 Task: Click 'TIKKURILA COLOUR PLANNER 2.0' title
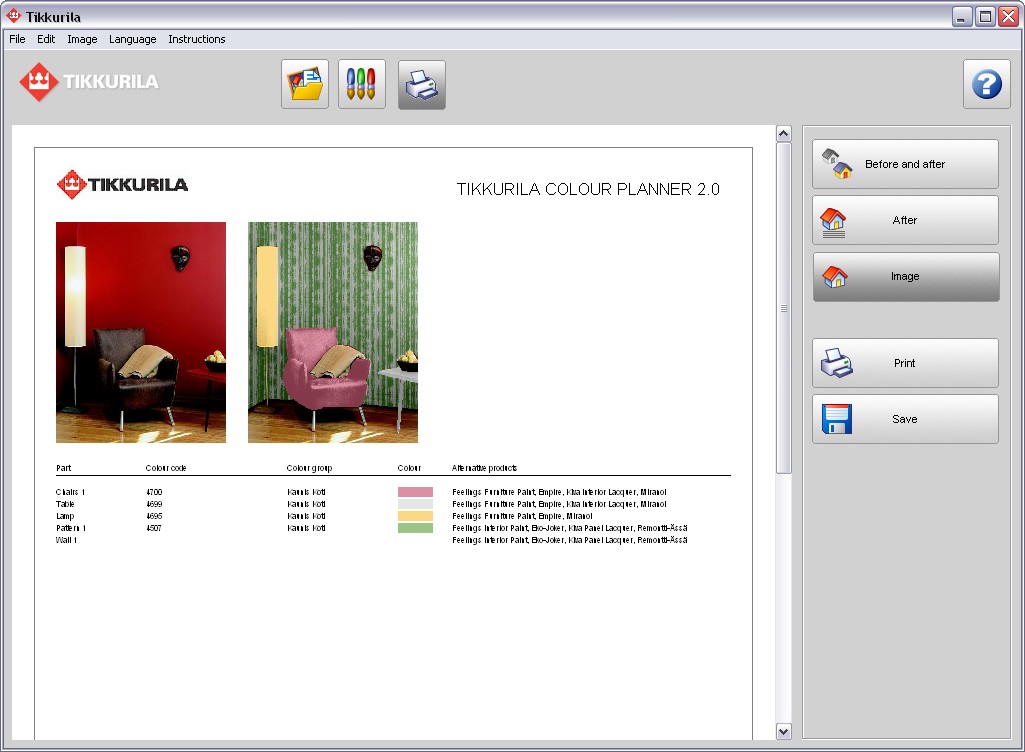click(588, 190)
